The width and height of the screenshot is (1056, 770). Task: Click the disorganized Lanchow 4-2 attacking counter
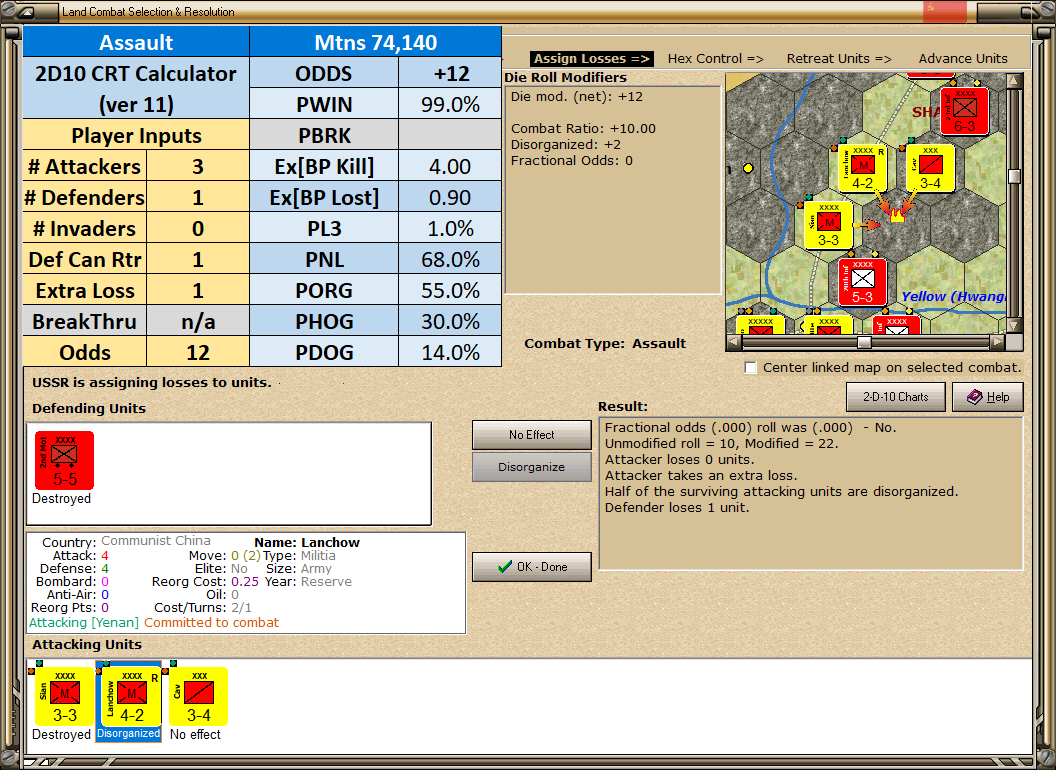click(128, 697)
